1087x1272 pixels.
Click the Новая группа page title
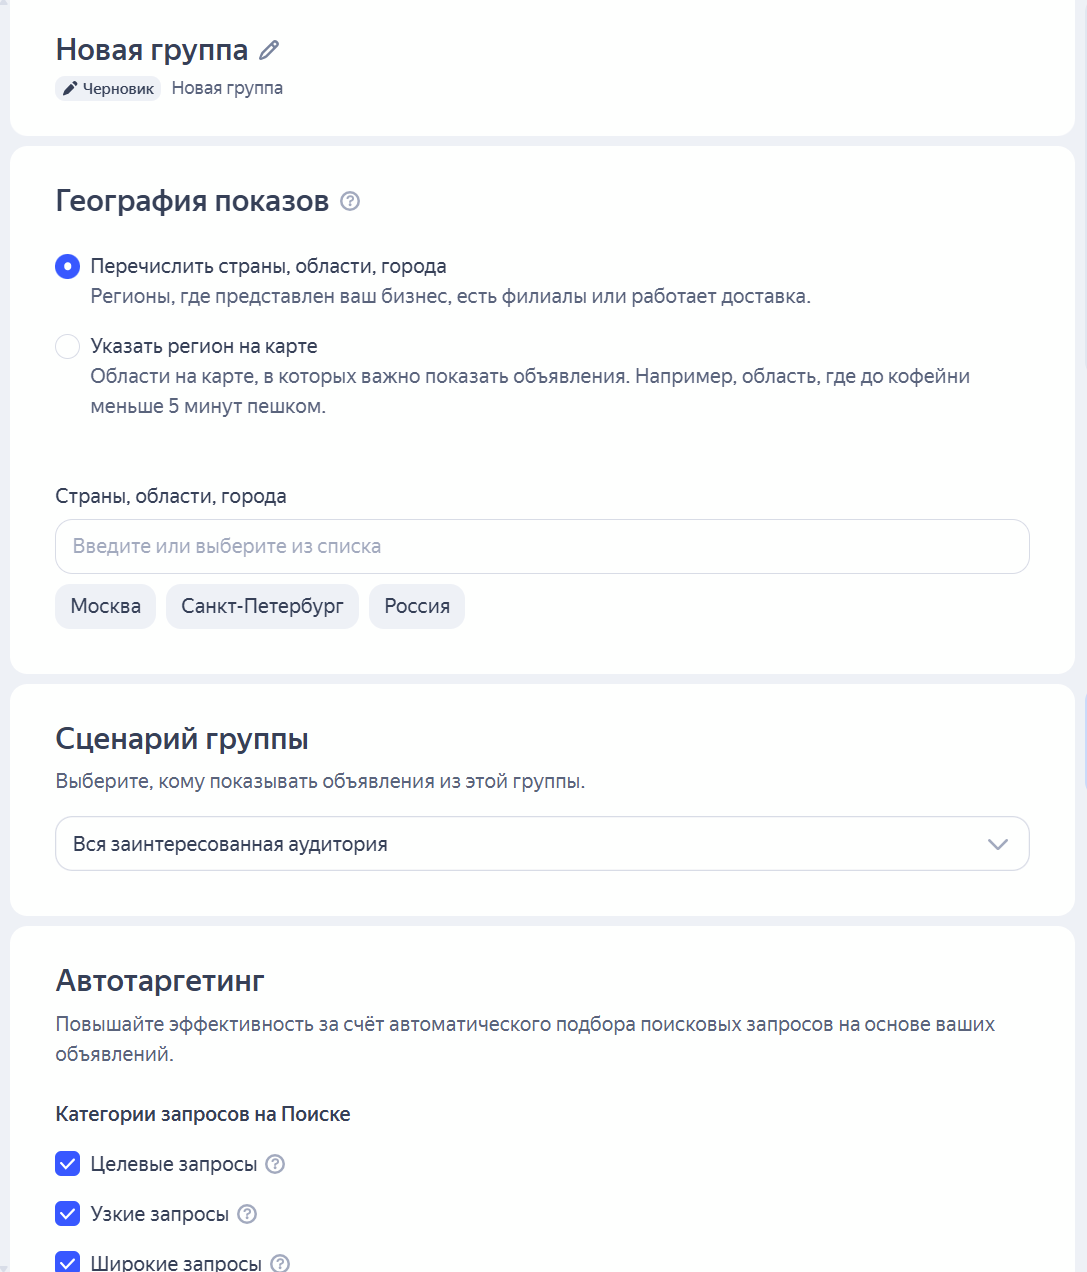pyautogui.click(x=152, y=50)
